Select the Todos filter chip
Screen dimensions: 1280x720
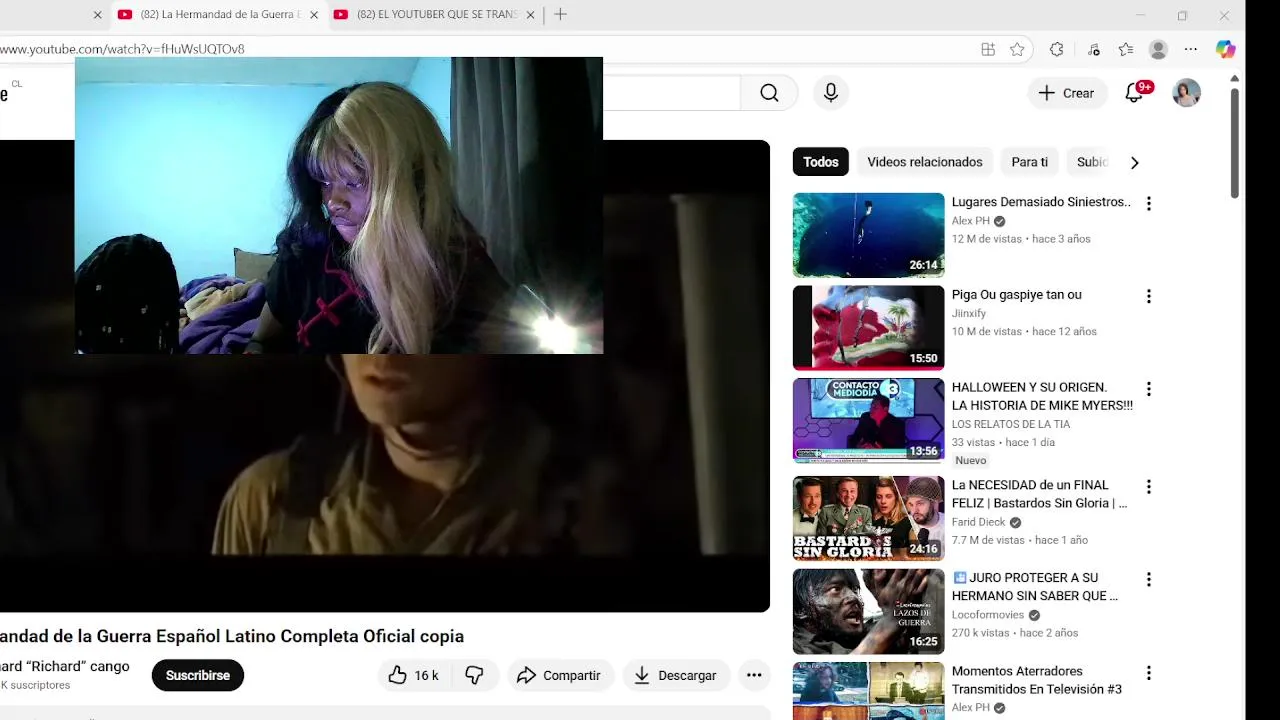point(821,162)
